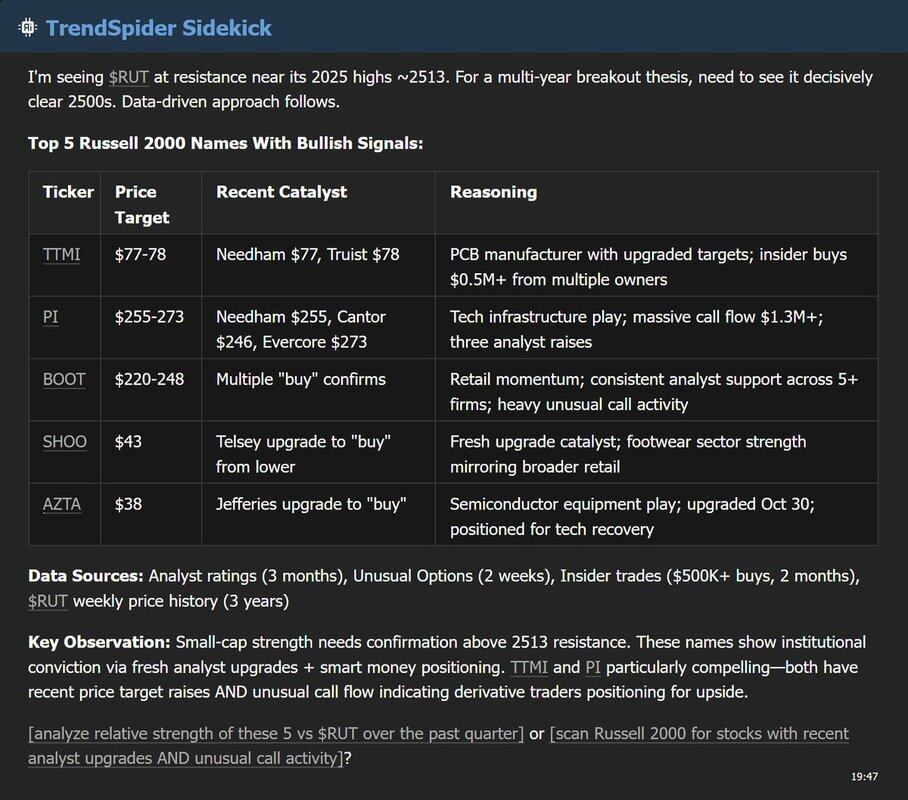Click $RUT in the Data Sources line
Viewport: 908px width, 800px height.
pyautogui.click(x=48, y=601)
